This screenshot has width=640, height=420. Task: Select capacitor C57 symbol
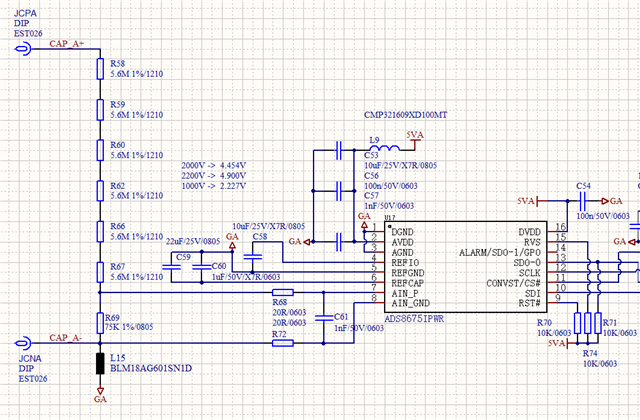[339, 242]
